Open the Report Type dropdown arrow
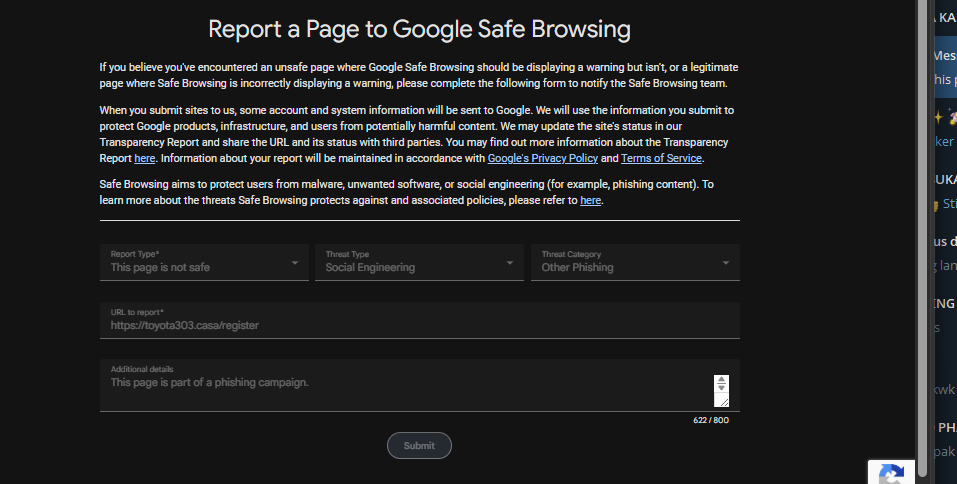The image size is (957, 484). click(295, 263)
